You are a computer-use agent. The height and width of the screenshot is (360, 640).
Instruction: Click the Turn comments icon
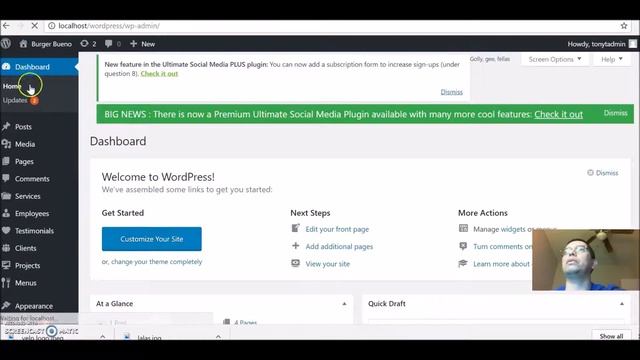pos(463,246)
